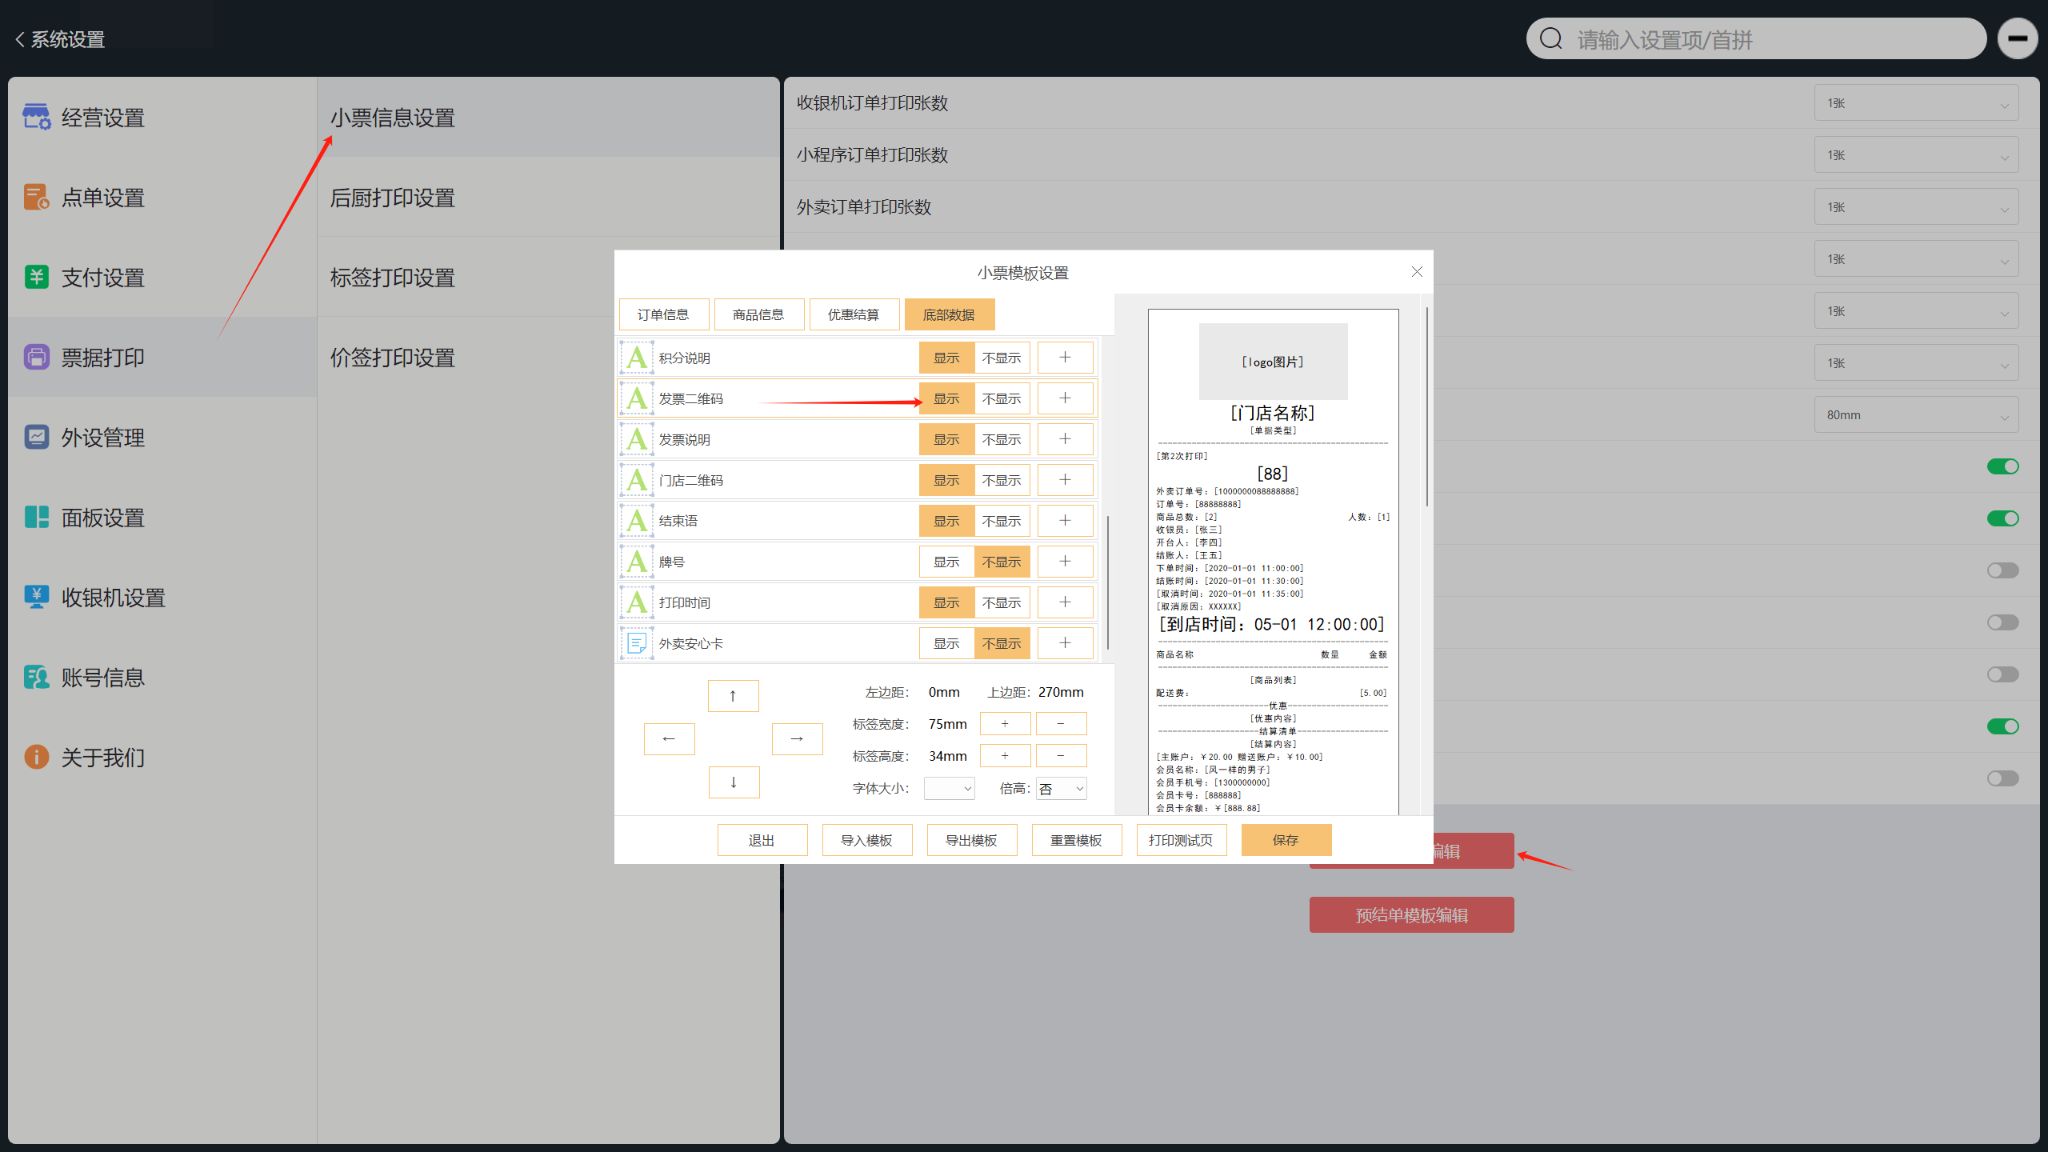
Task: Select the 外卖安心卡 note icon
Action: (636, 643)
